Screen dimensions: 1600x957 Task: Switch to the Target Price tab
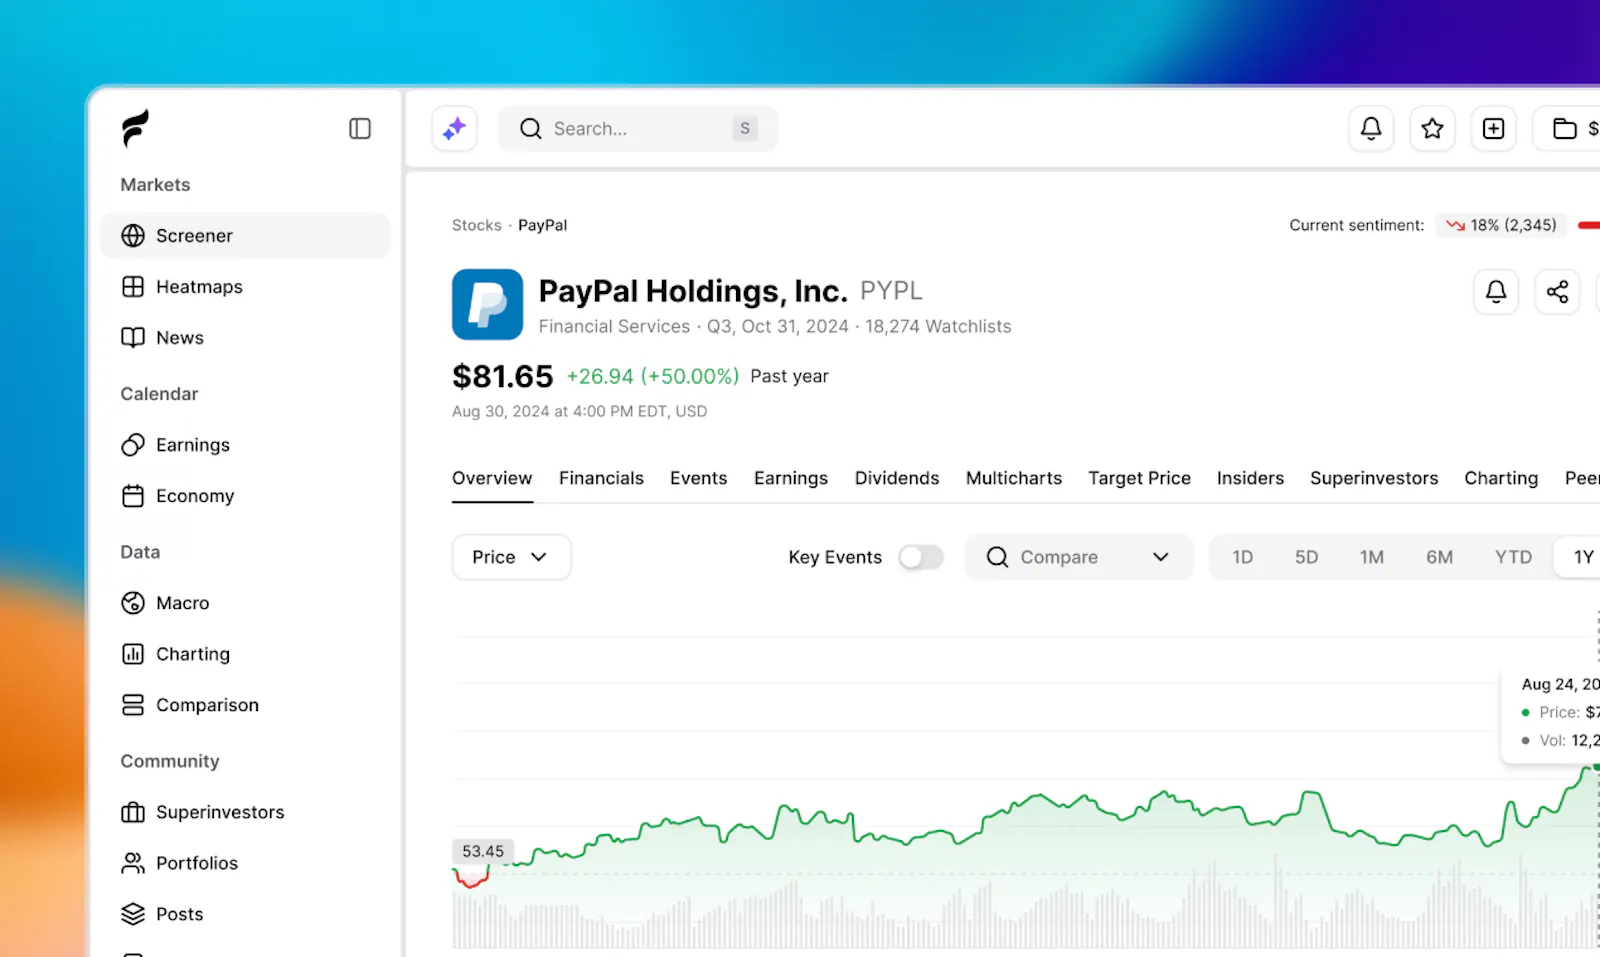[x=1139, y=478]
